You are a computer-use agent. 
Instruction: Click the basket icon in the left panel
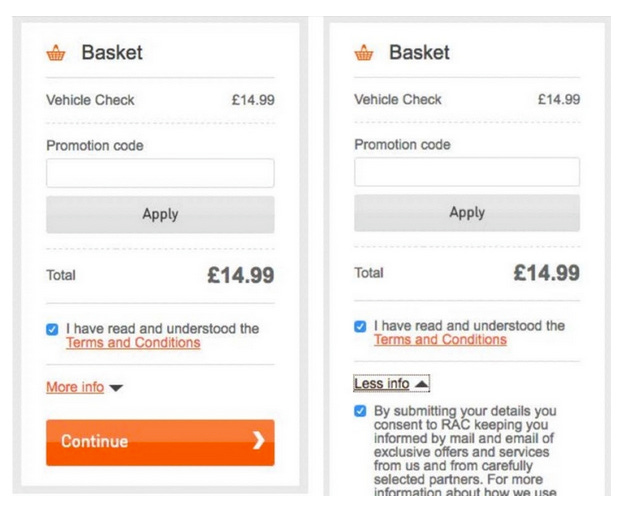(56, 53)
